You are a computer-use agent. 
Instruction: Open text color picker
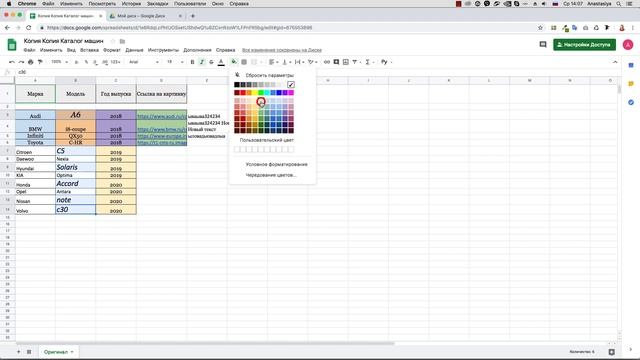[x=221, y=62]
